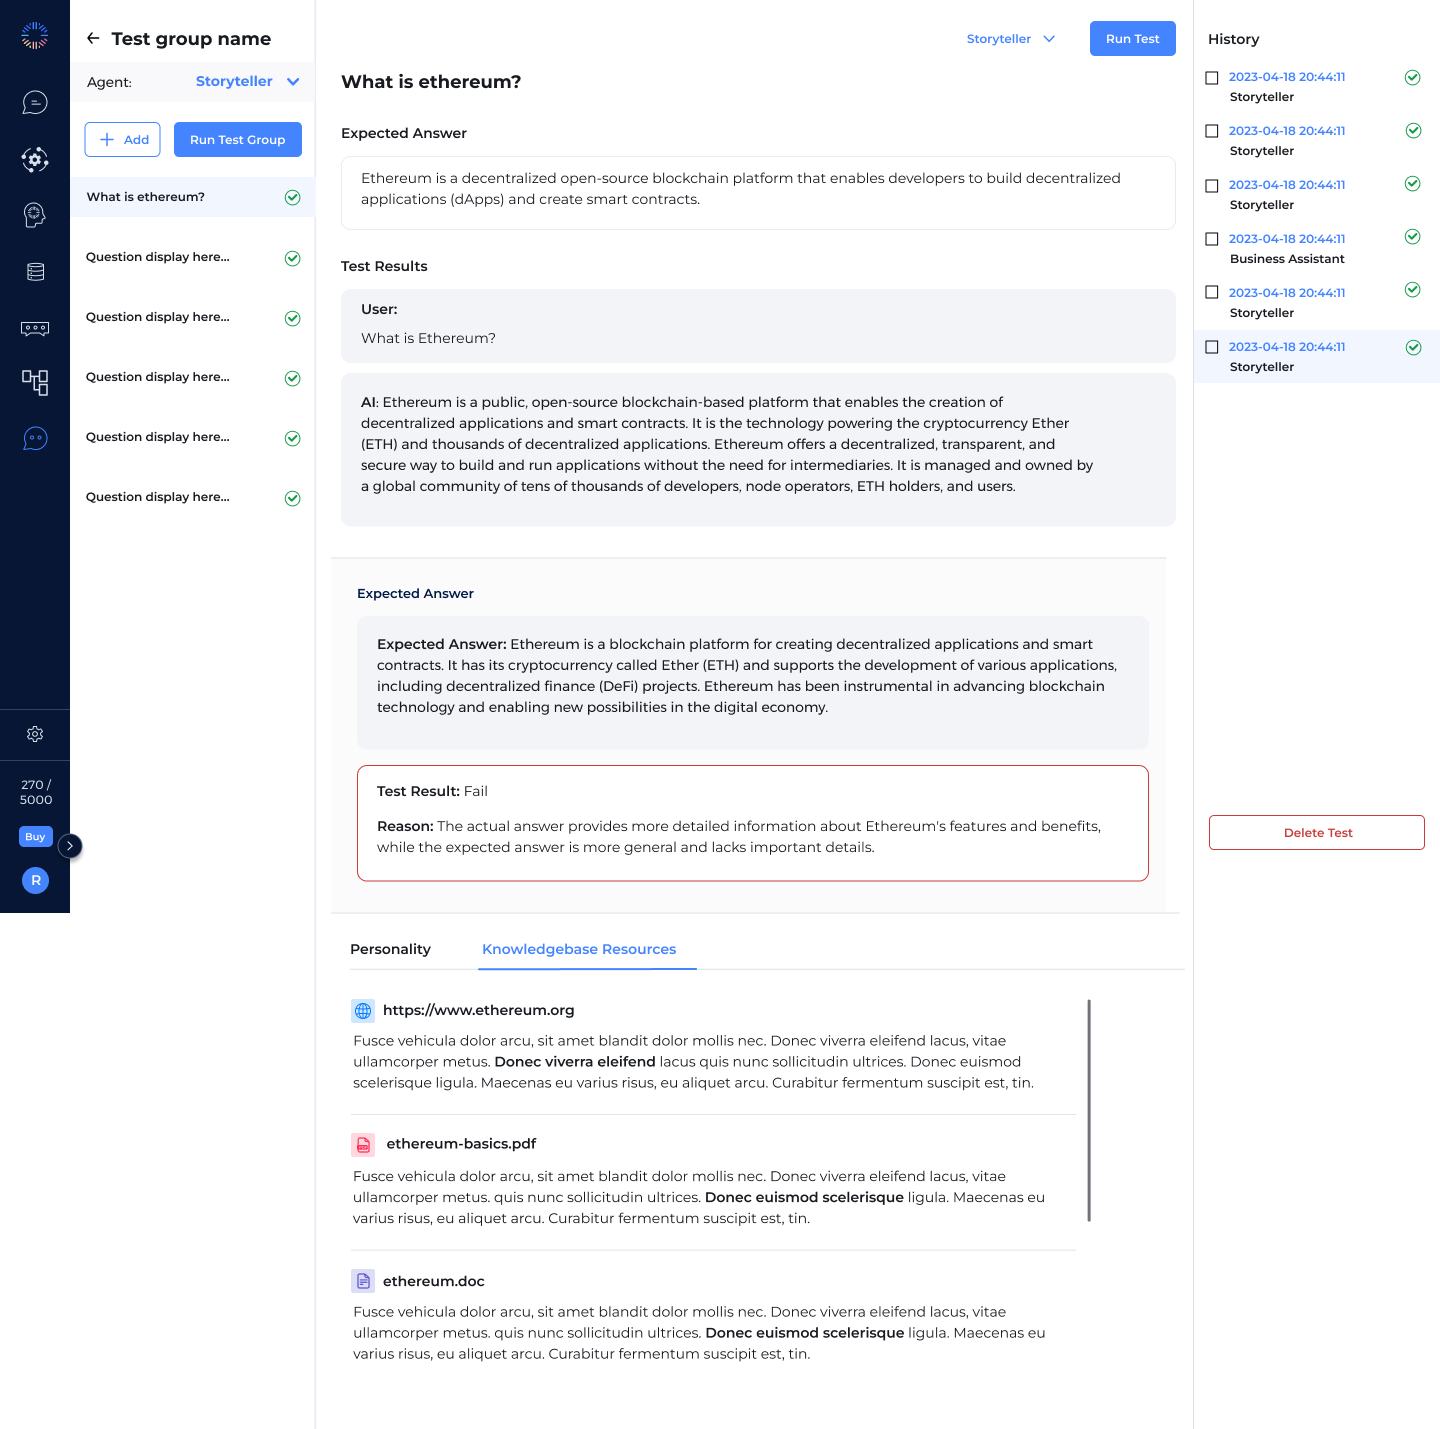Image resolution: width=1440 pixels, height=1429 pixels.
Task: Open the Storyteller dropdown beside Run Test
Action: (x=1011, y=39)
